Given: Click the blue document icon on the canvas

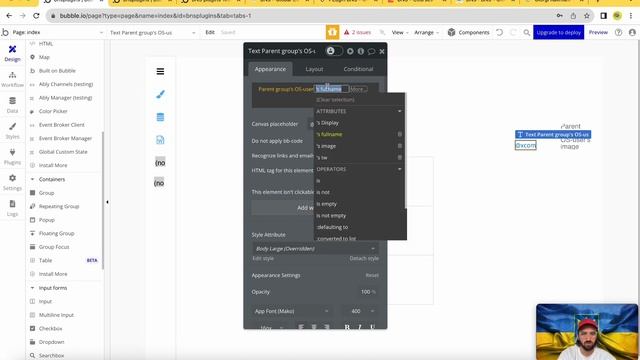Looking at the screenshot, I should click(160, 140).
